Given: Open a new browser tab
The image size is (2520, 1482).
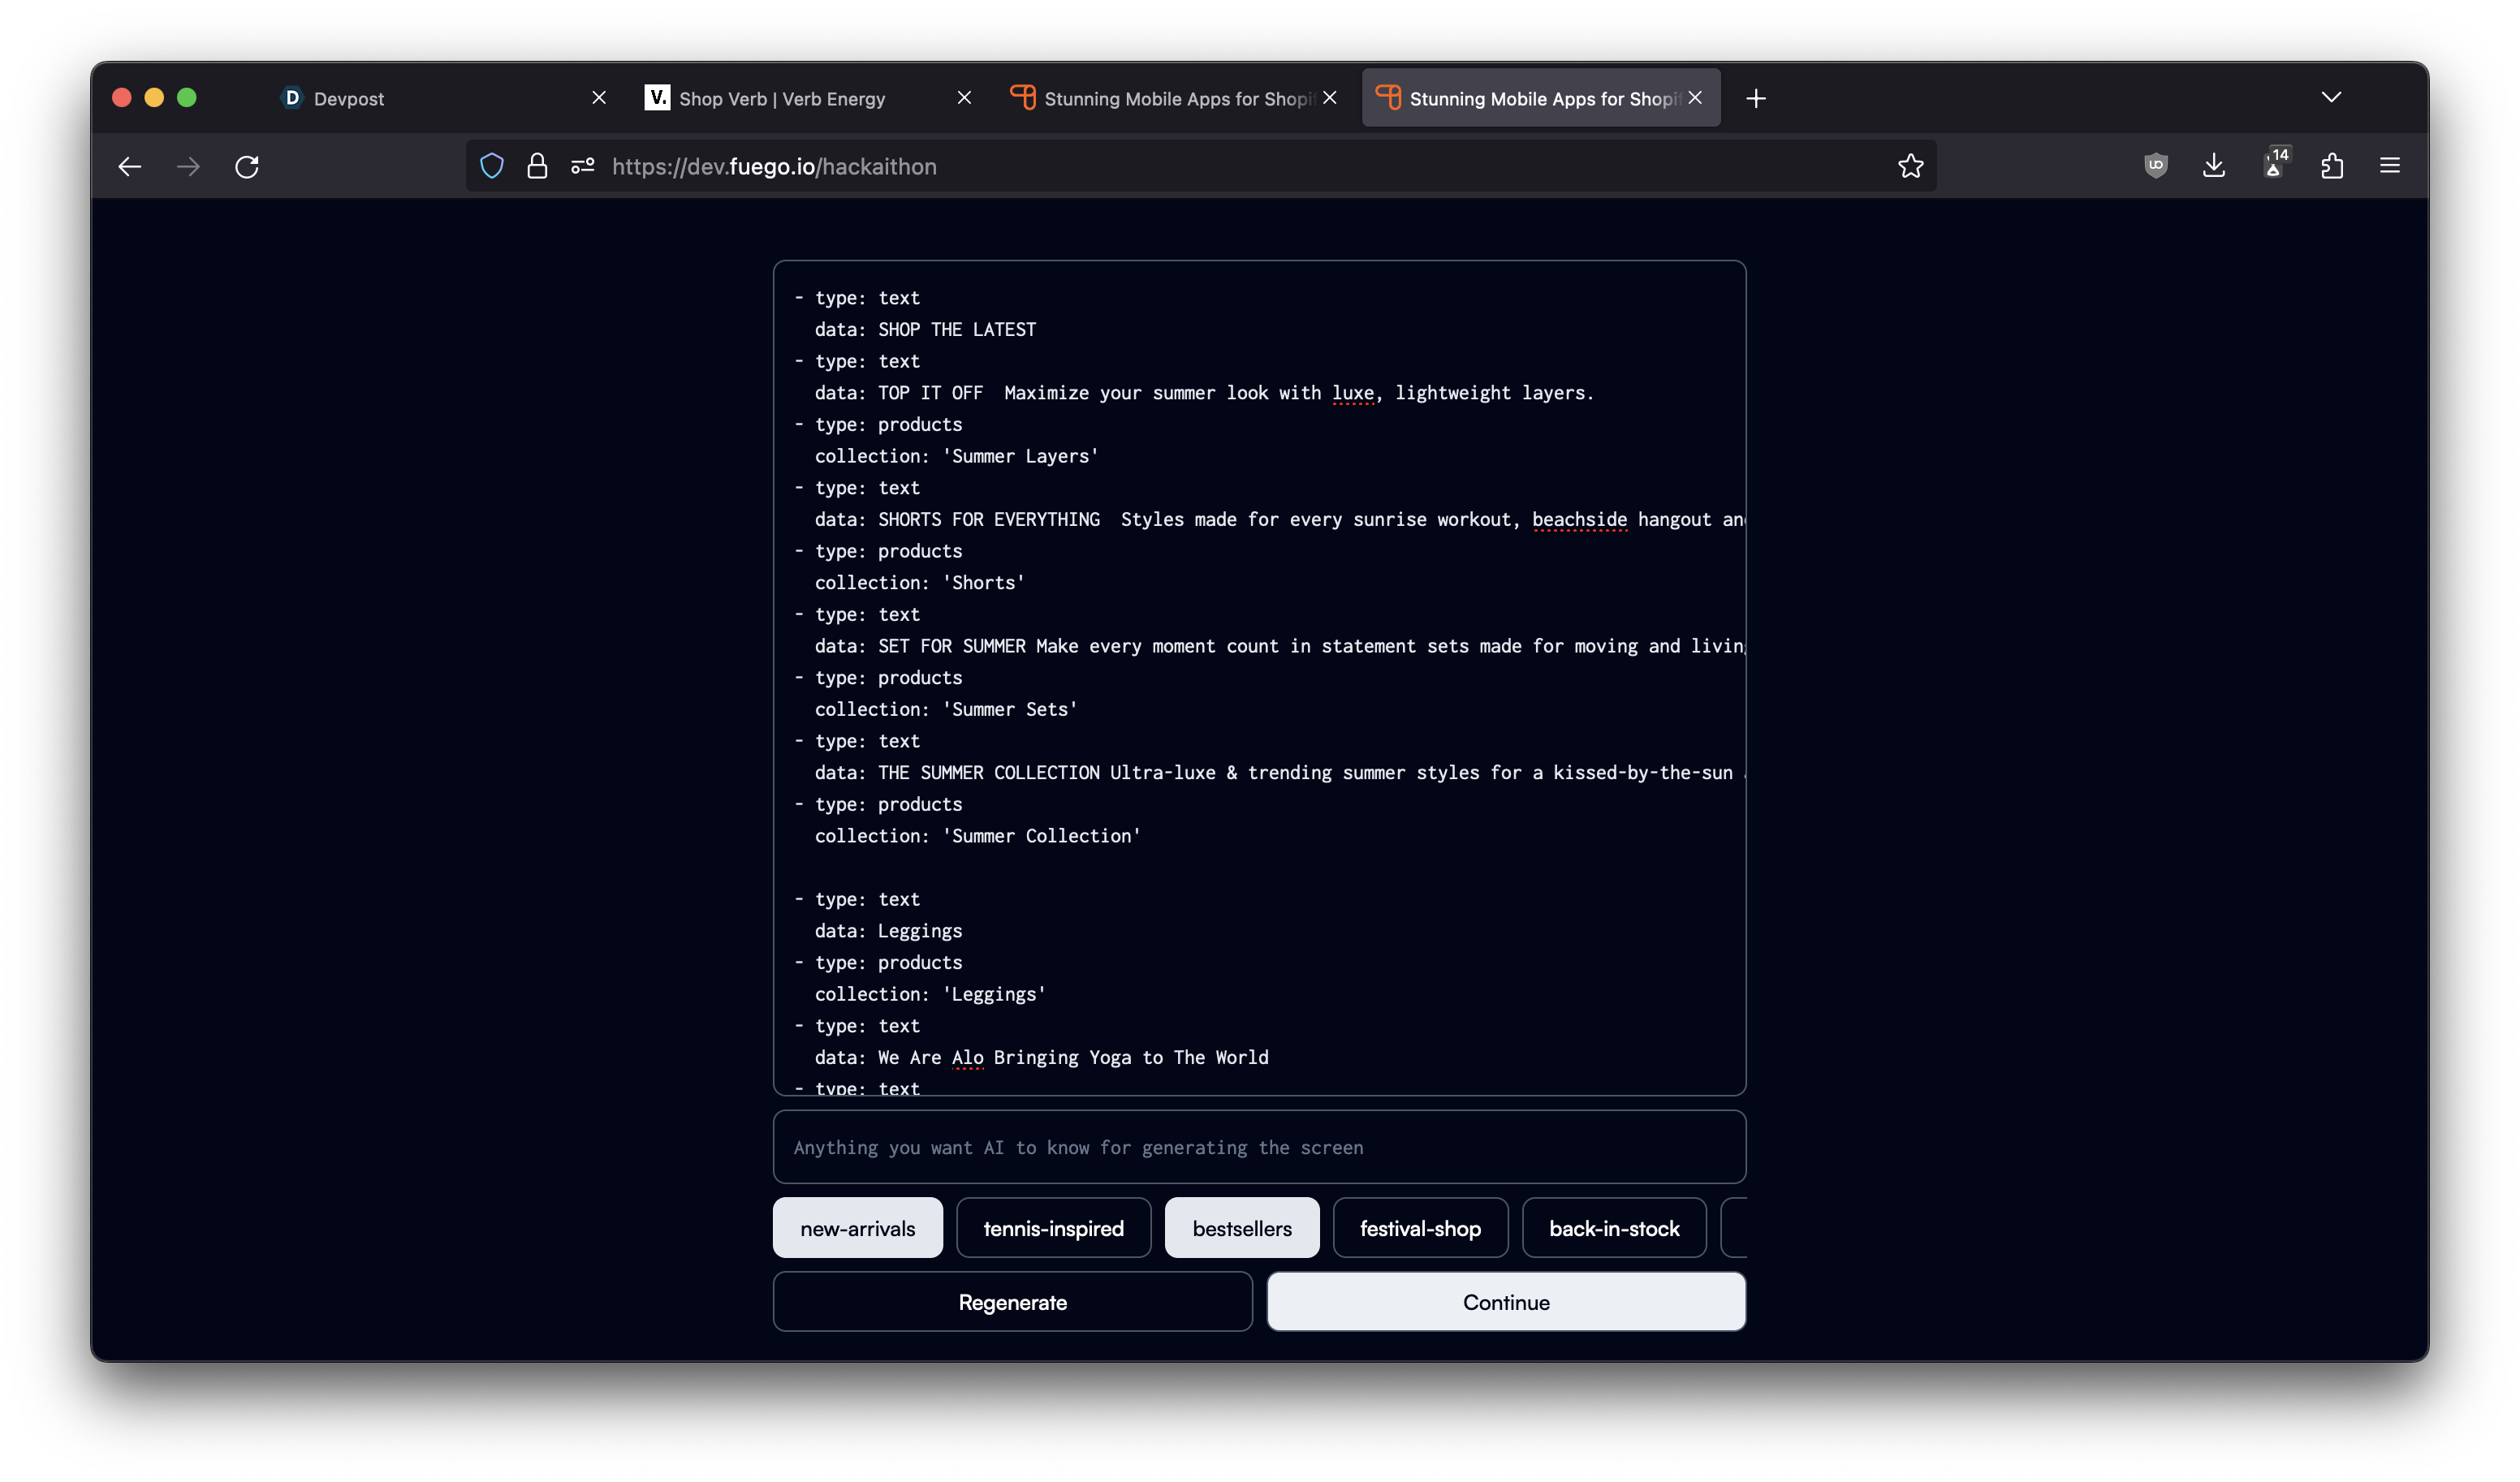Looking at the screenshot, I should click(x=1756, y=98).
